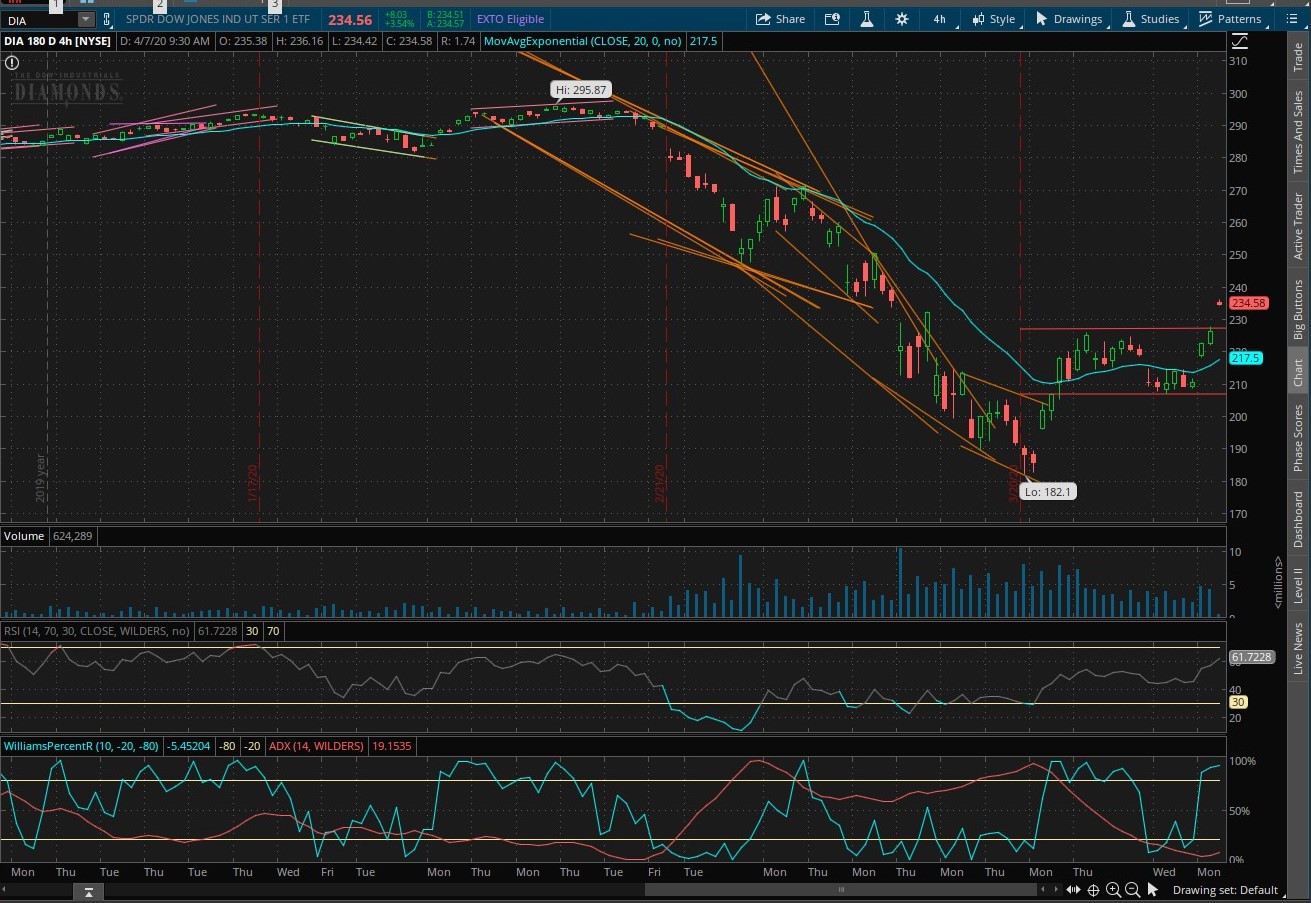This screenshot has width=1311, height=903.
Task: Click the RSI study header label
Action: tap(97, 631)
